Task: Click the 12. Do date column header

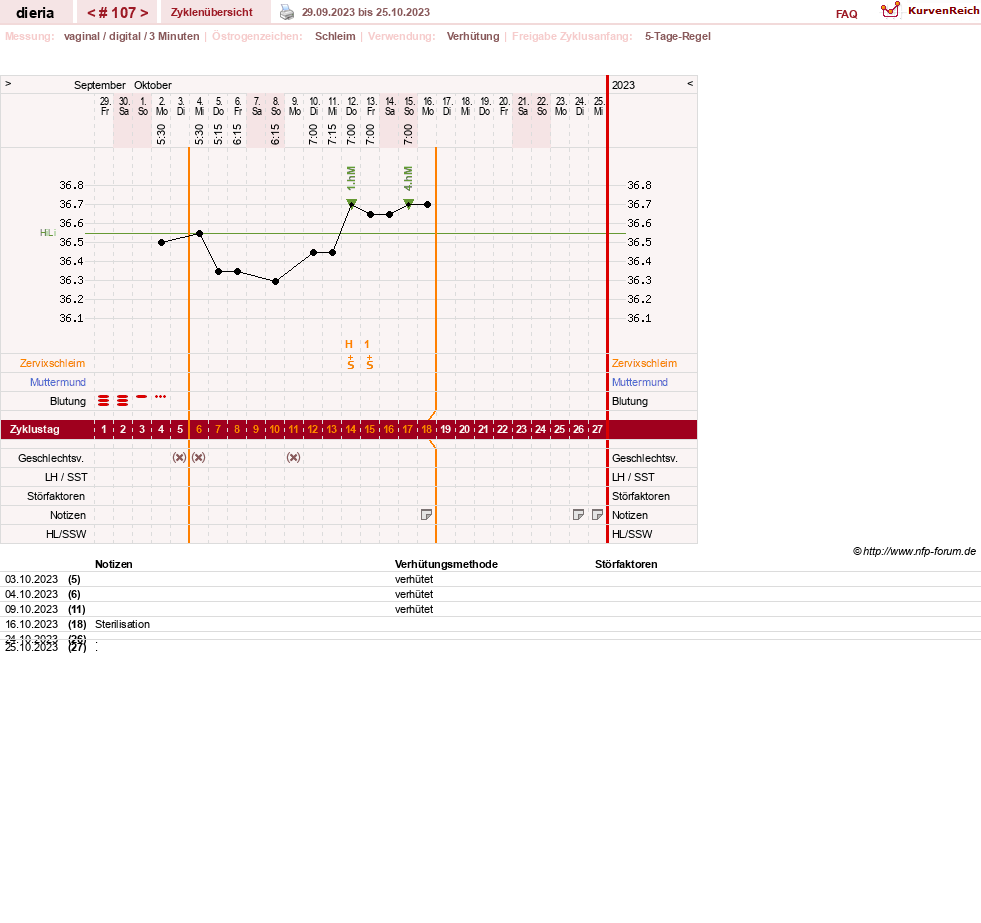Action: pos(352,106)
